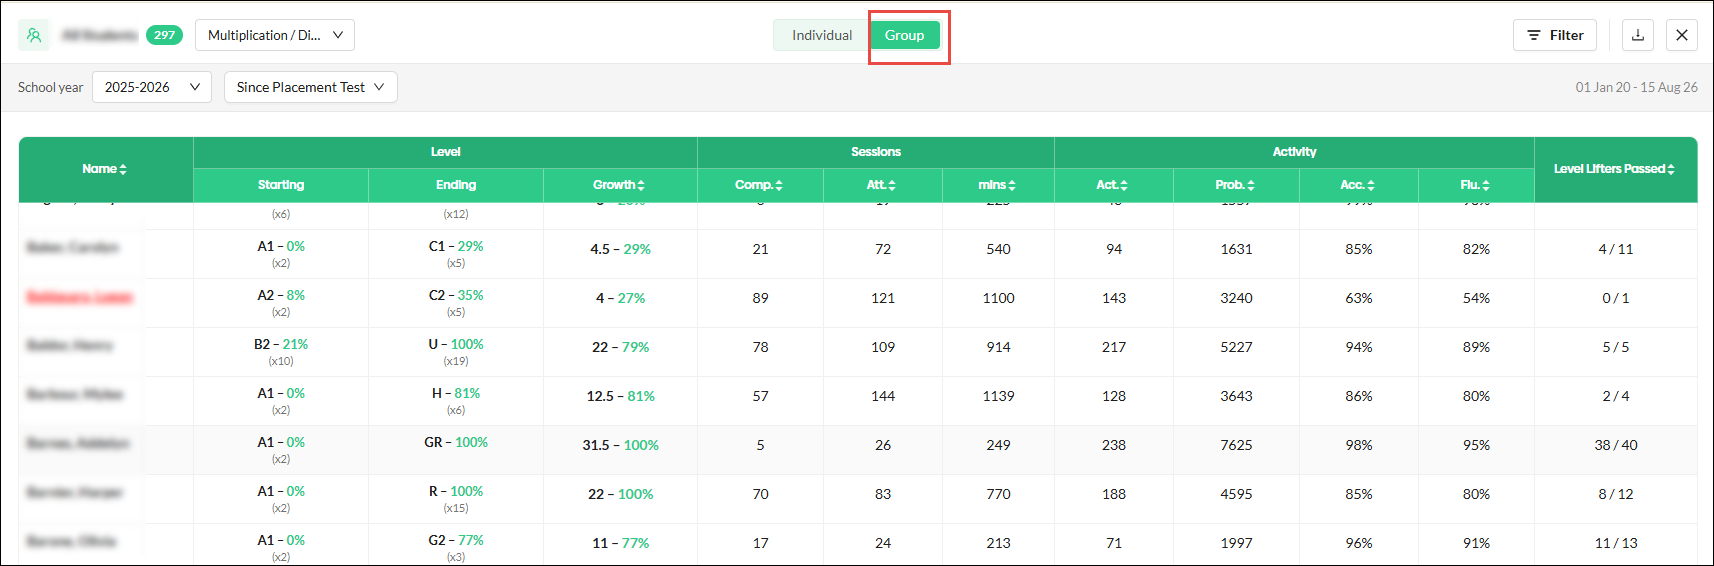Select the Group view toggle
Screen dimensions: 1714x566
click(904, 35)
